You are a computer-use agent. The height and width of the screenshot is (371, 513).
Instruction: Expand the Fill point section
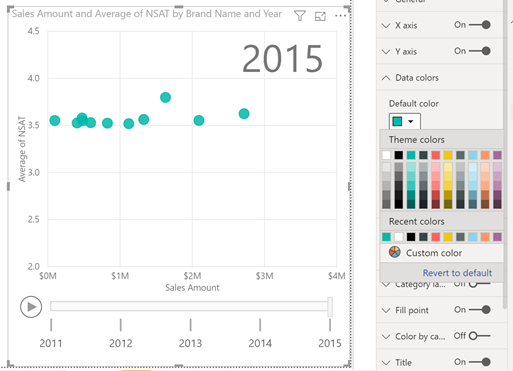386,310
